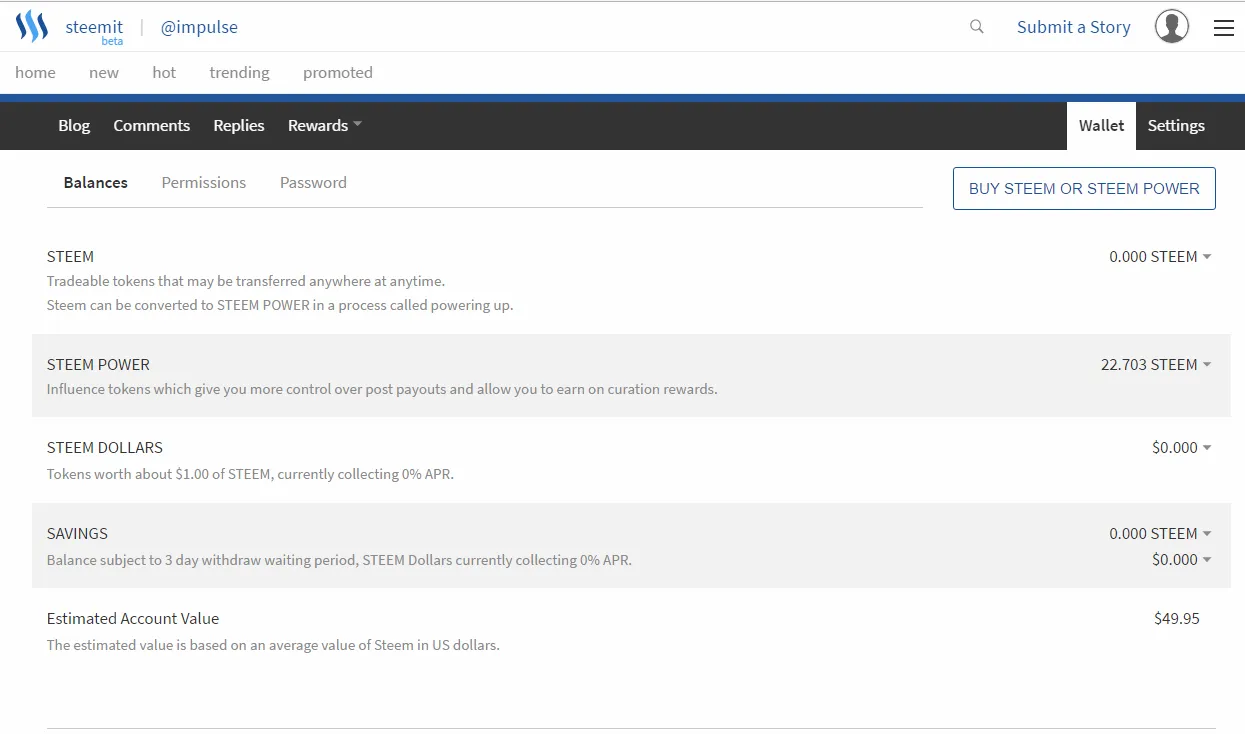Click the Estimated Account Value label

pyautogui.click(x=133, y=619)
